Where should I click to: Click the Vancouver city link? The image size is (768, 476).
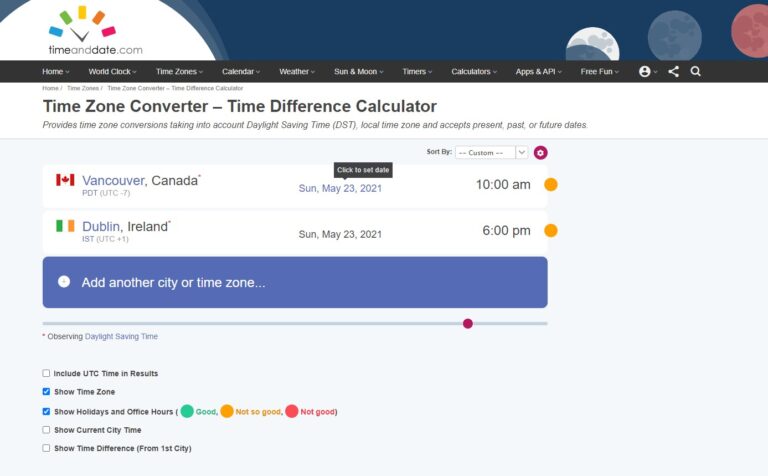pos(113,180)
